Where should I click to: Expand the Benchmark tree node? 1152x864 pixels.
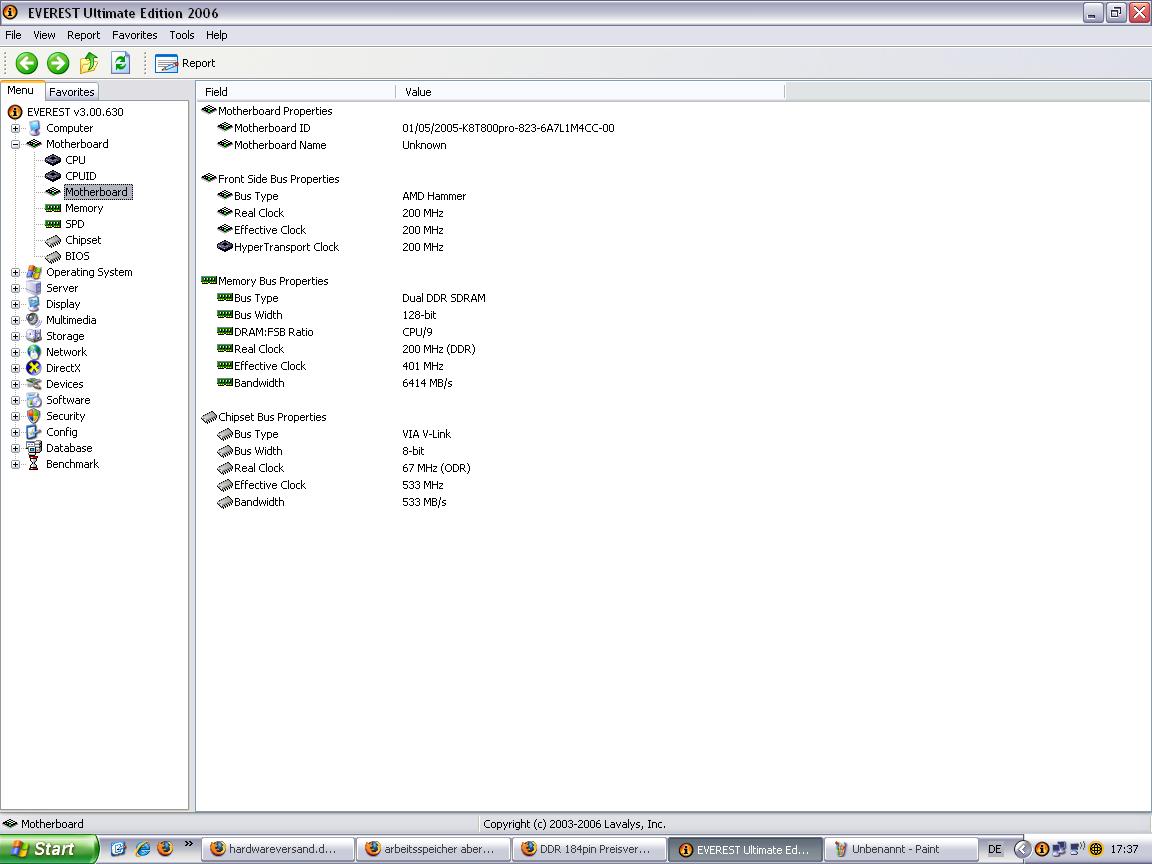15,464
